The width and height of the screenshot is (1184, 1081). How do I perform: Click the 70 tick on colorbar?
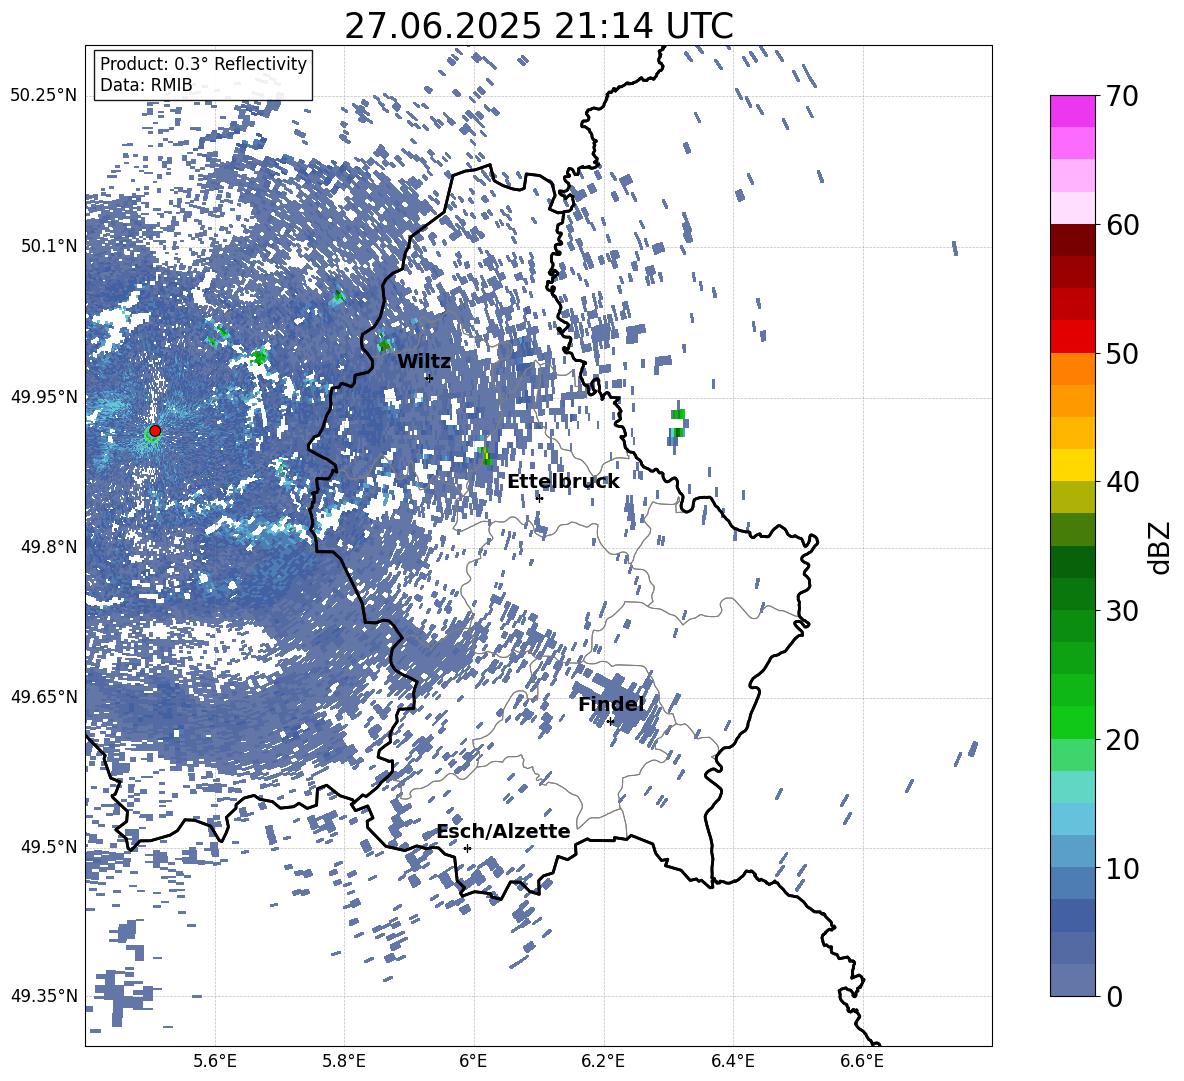point(1122,96)
